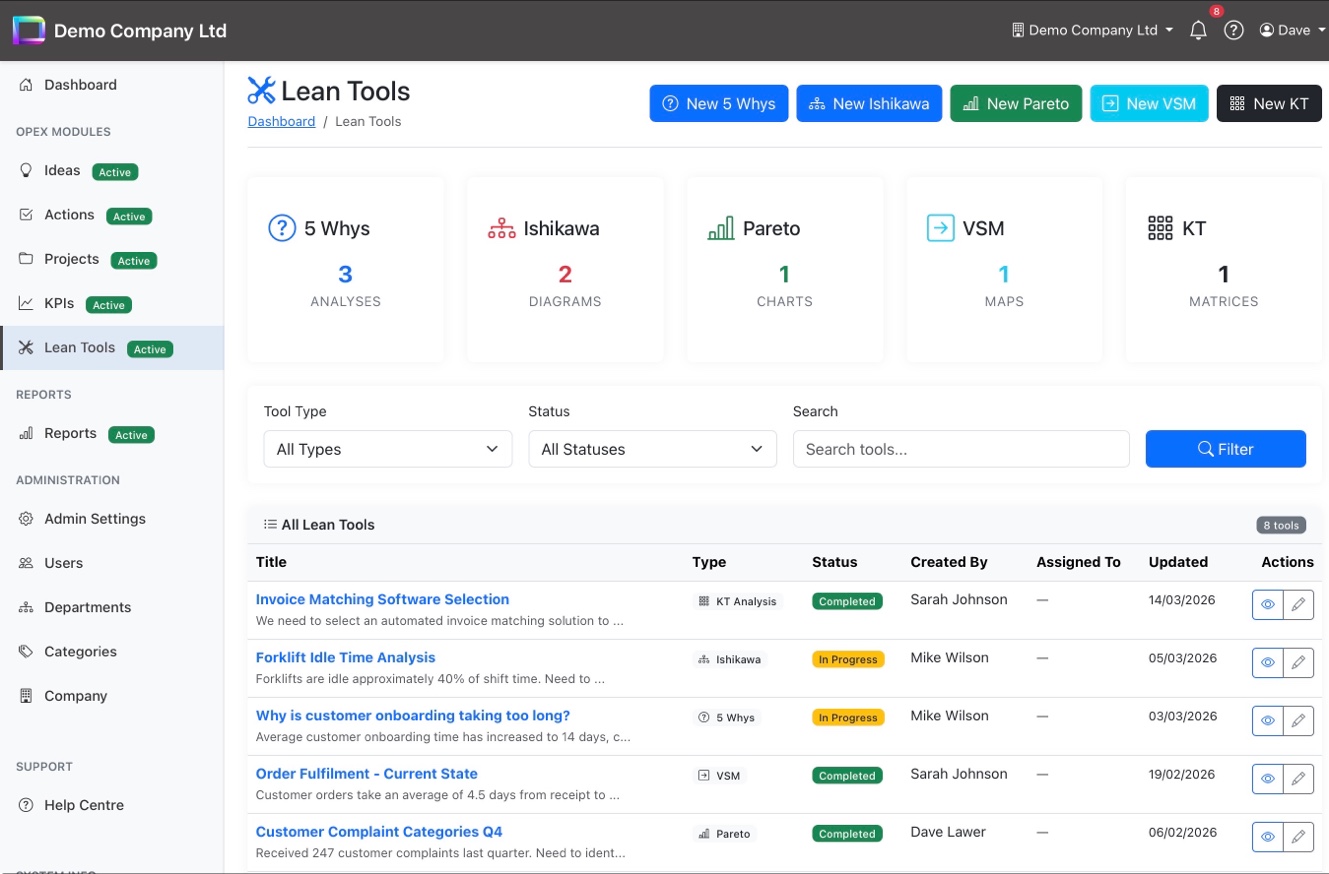Click inside the Search tools field
Image resolution: width=1329 pixels, height=874 pixels.
961,449
